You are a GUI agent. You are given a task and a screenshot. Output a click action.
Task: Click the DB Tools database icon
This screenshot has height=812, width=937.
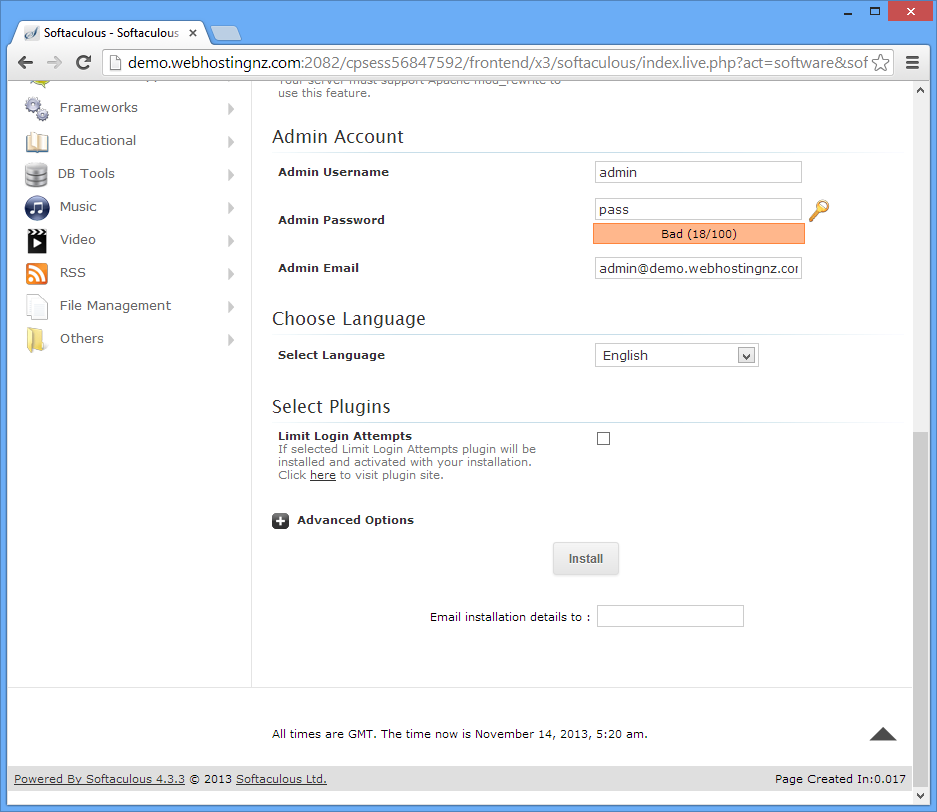point(37,174)
